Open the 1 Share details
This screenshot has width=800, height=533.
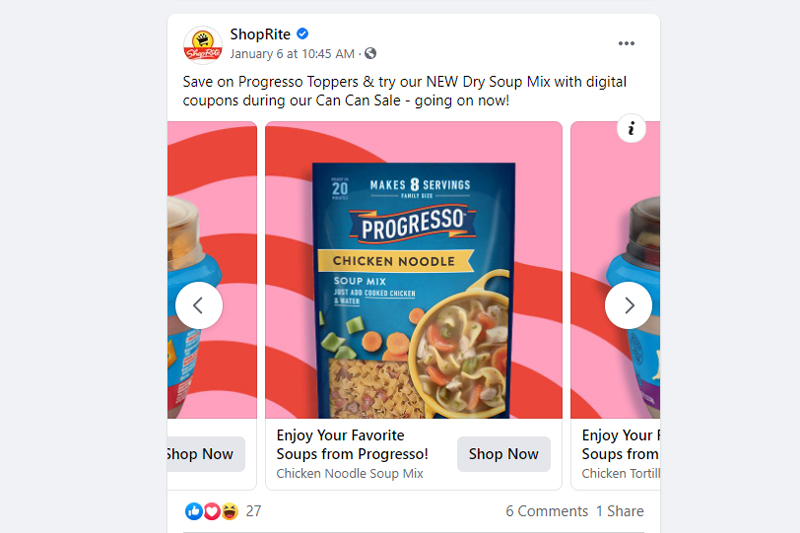tap(620, 511)
